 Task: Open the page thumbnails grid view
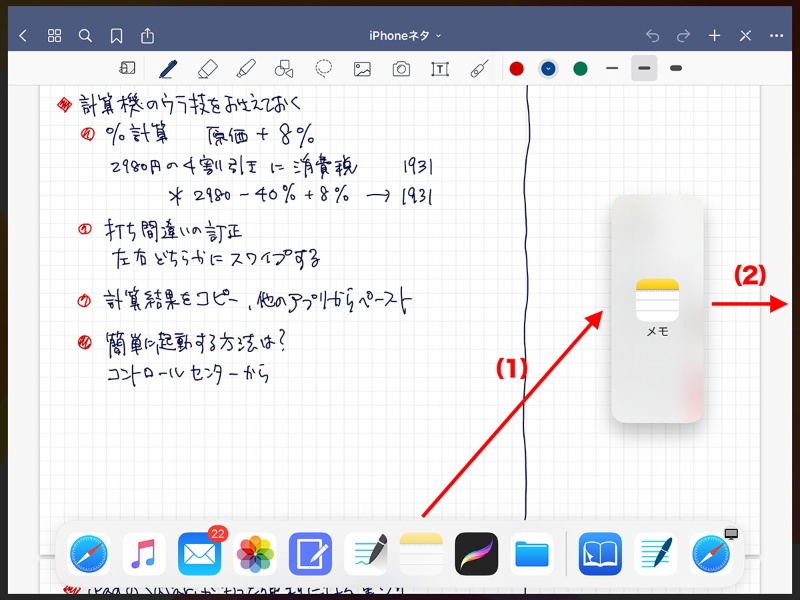coord(55,36)
